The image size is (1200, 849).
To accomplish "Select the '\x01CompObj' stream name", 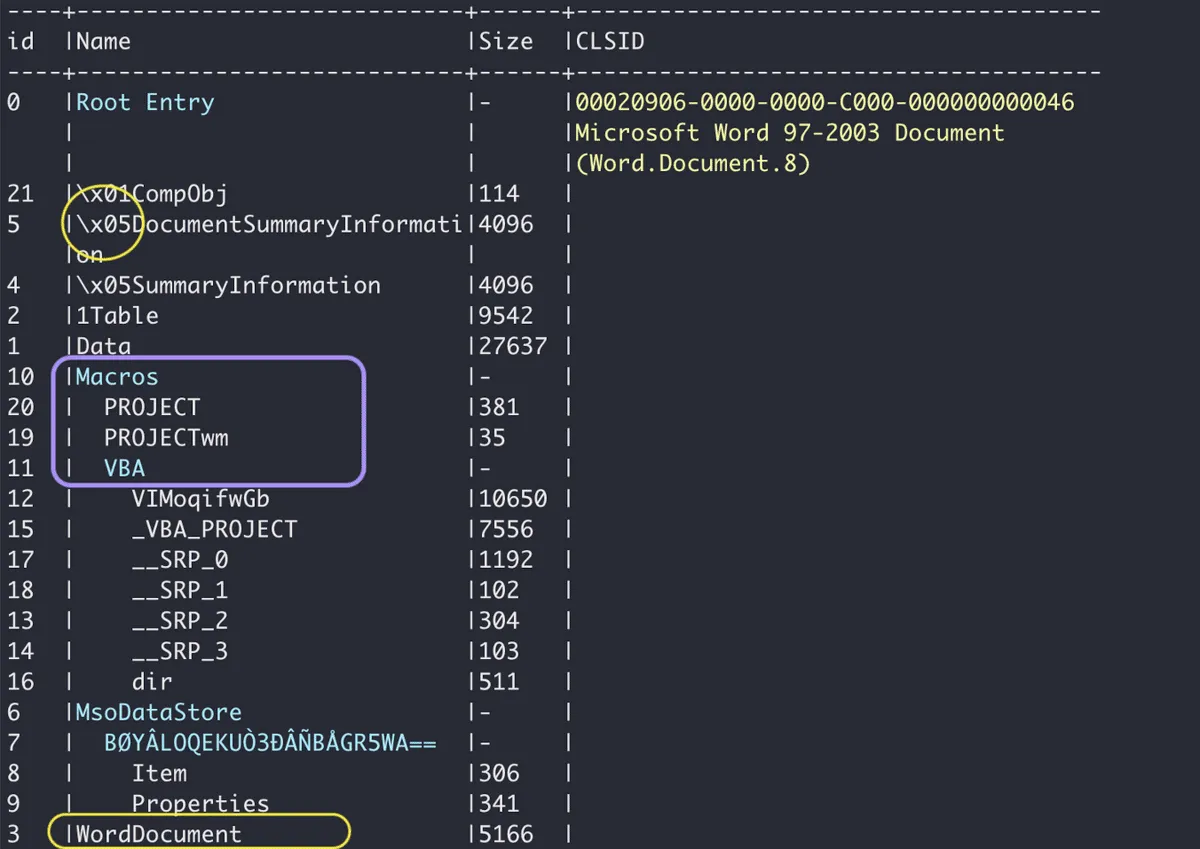I will tap(152, 194).
